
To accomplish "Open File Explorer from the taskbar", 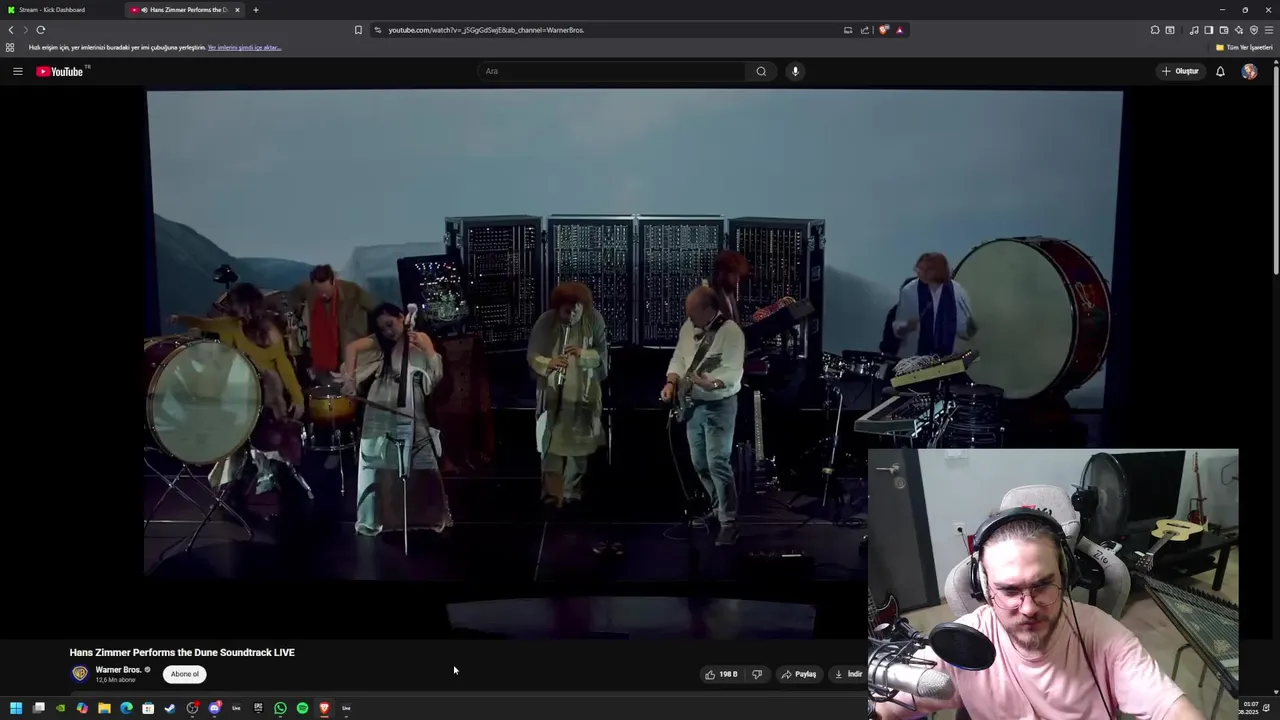I will [x=104, y=708].
